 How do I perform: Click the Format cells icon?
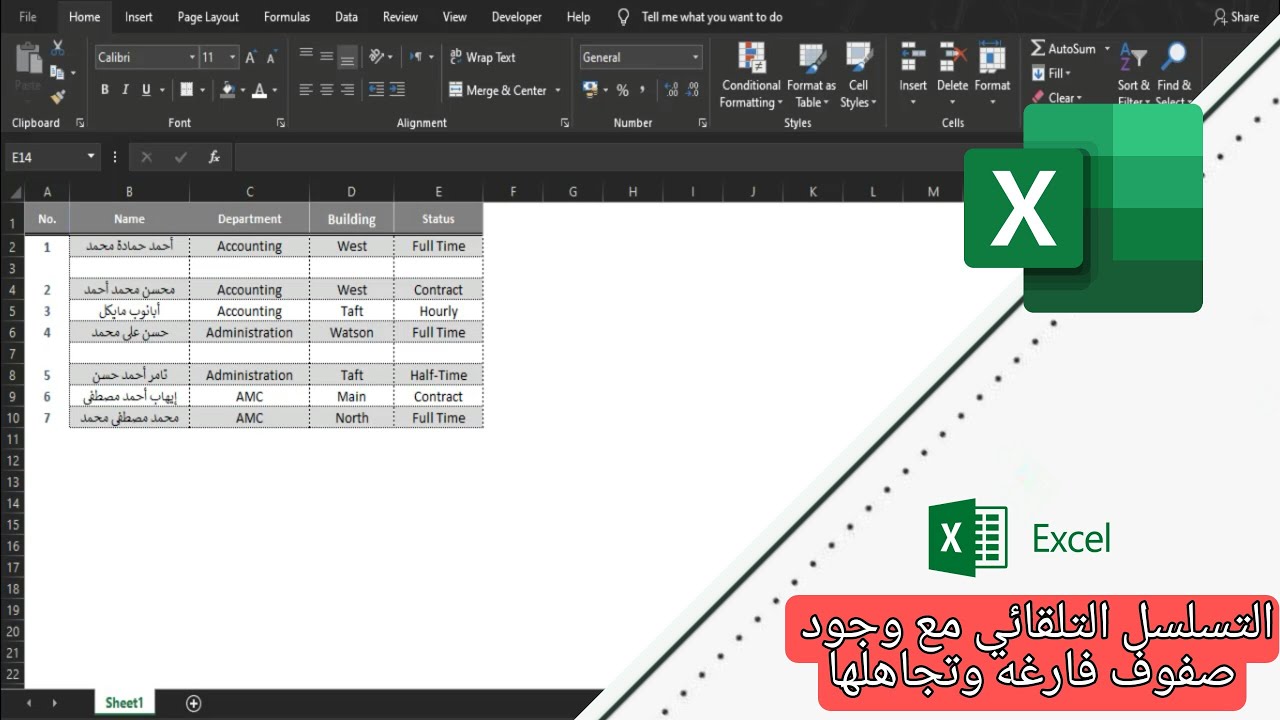pos(992,57)
